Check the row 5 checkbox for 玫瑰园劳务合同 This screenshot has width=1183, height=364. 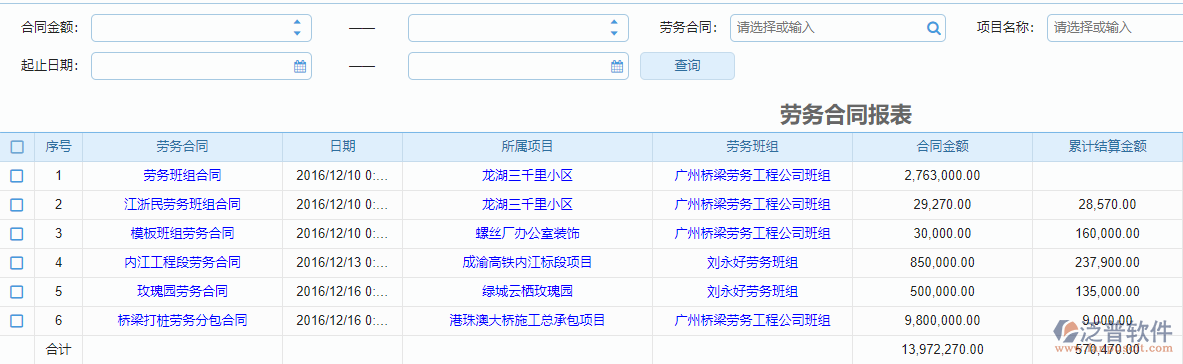[x=17, y=292]
